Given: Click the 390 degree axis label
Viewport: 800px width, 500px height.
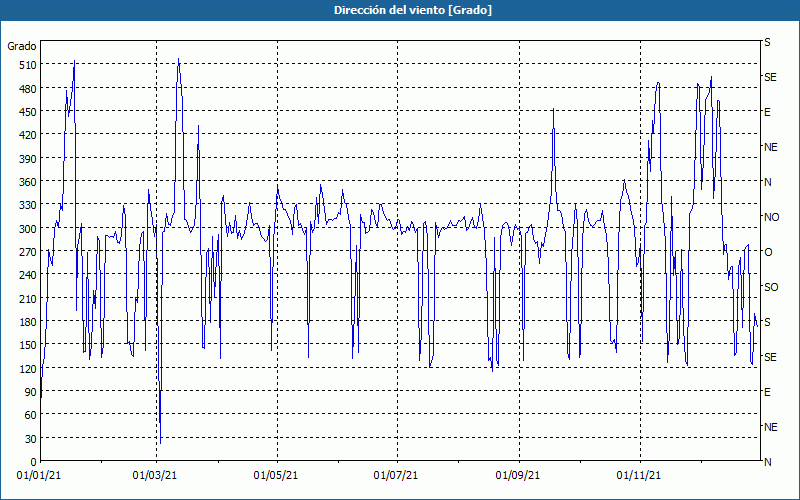Looking at the screenshot, I should click(28, 159).
